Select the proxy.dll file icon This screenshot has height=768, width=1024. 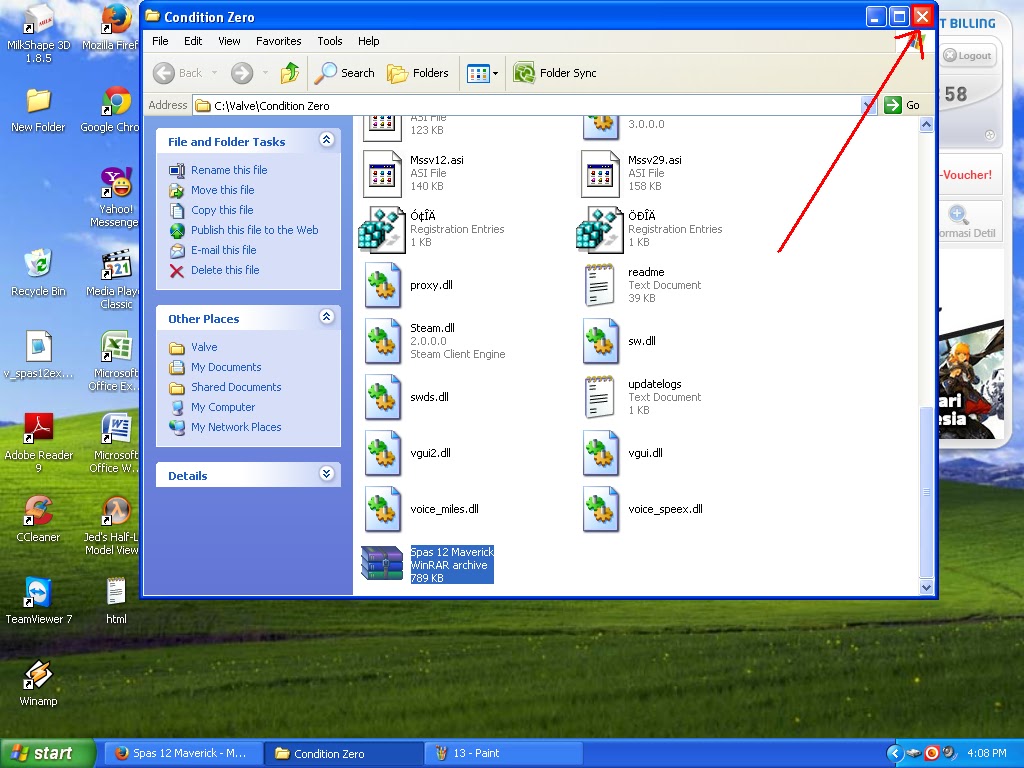pos(383,285)
